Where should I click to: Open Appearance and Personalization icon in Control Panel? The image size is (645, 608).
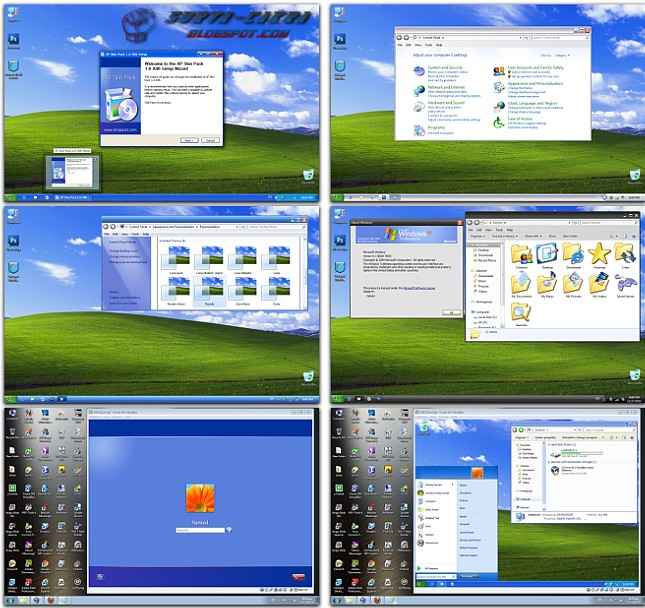[499, 87]
